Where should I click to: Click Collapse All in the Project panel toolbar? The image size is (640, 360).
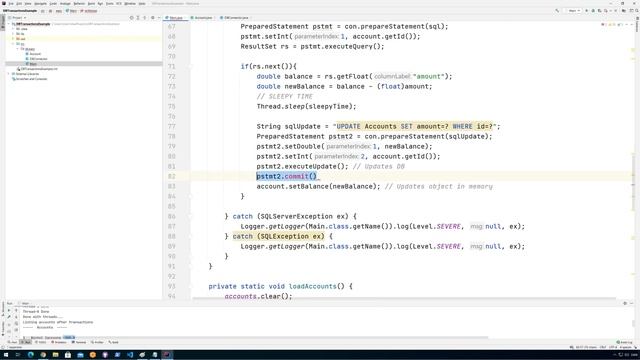coord(144,18)
